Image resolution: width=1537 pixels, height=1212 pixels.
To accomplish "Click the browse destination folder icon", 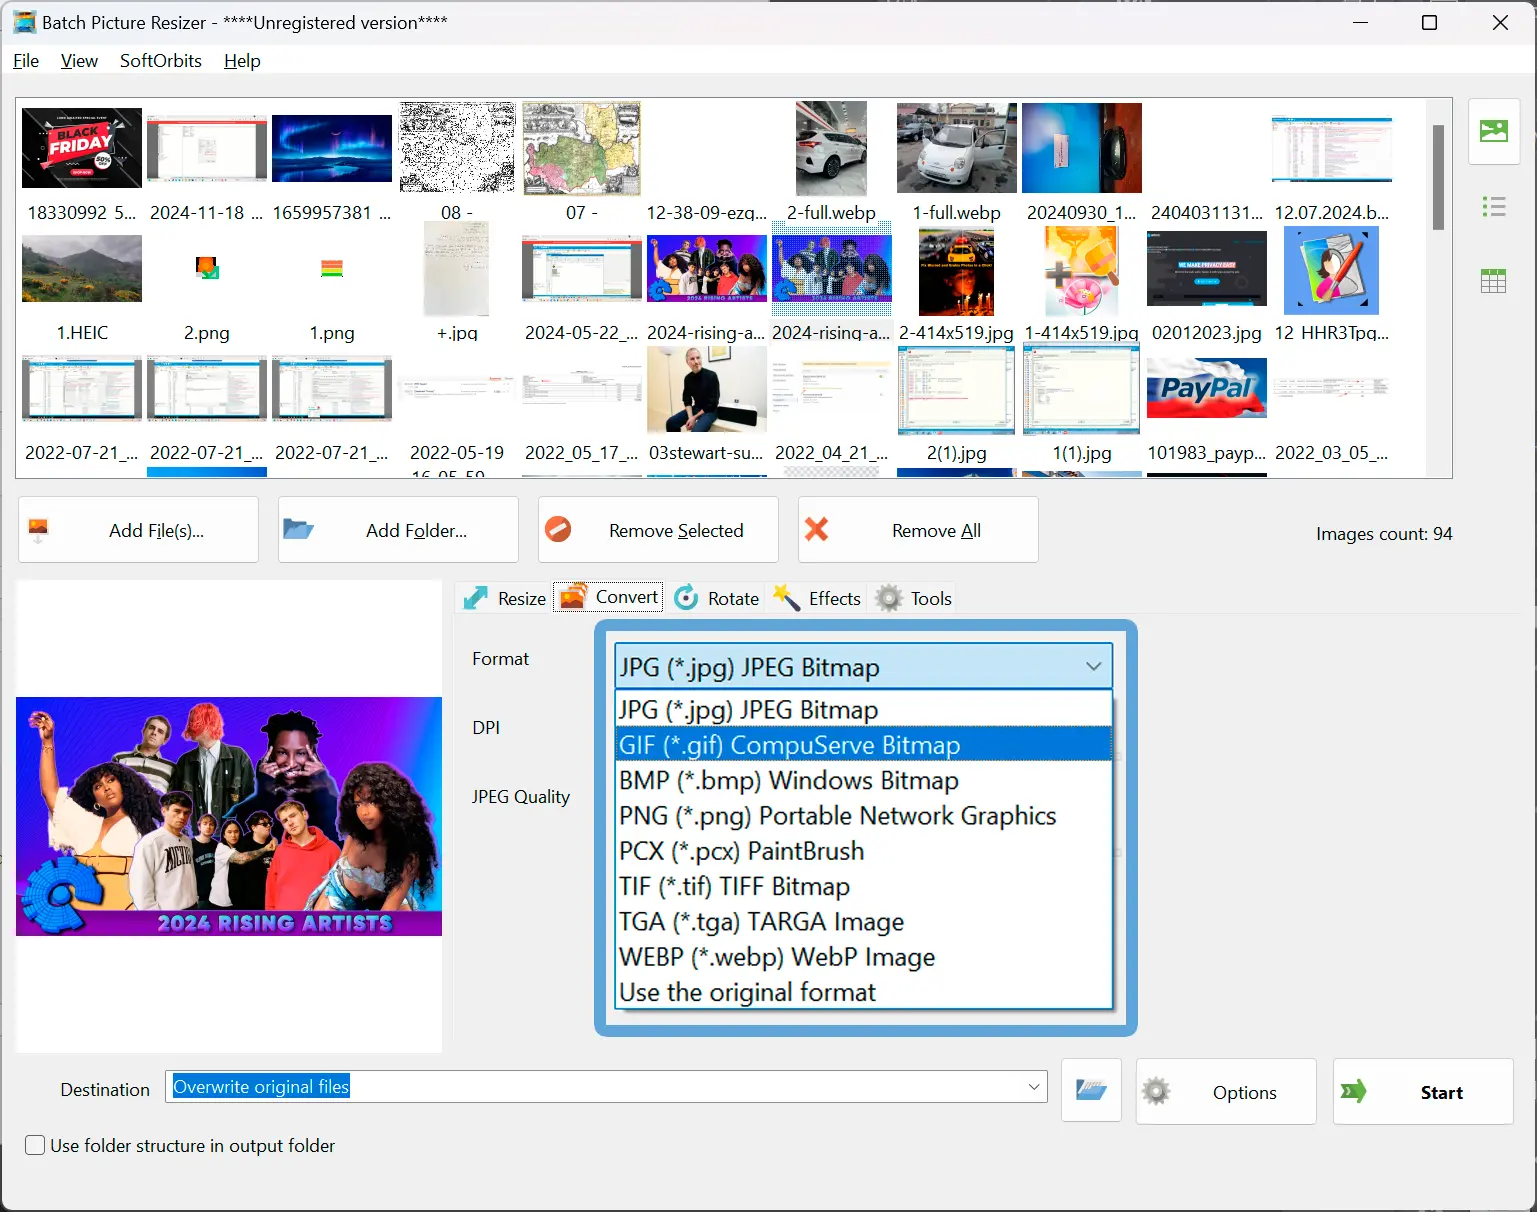I will [x=1091, y=1090].
